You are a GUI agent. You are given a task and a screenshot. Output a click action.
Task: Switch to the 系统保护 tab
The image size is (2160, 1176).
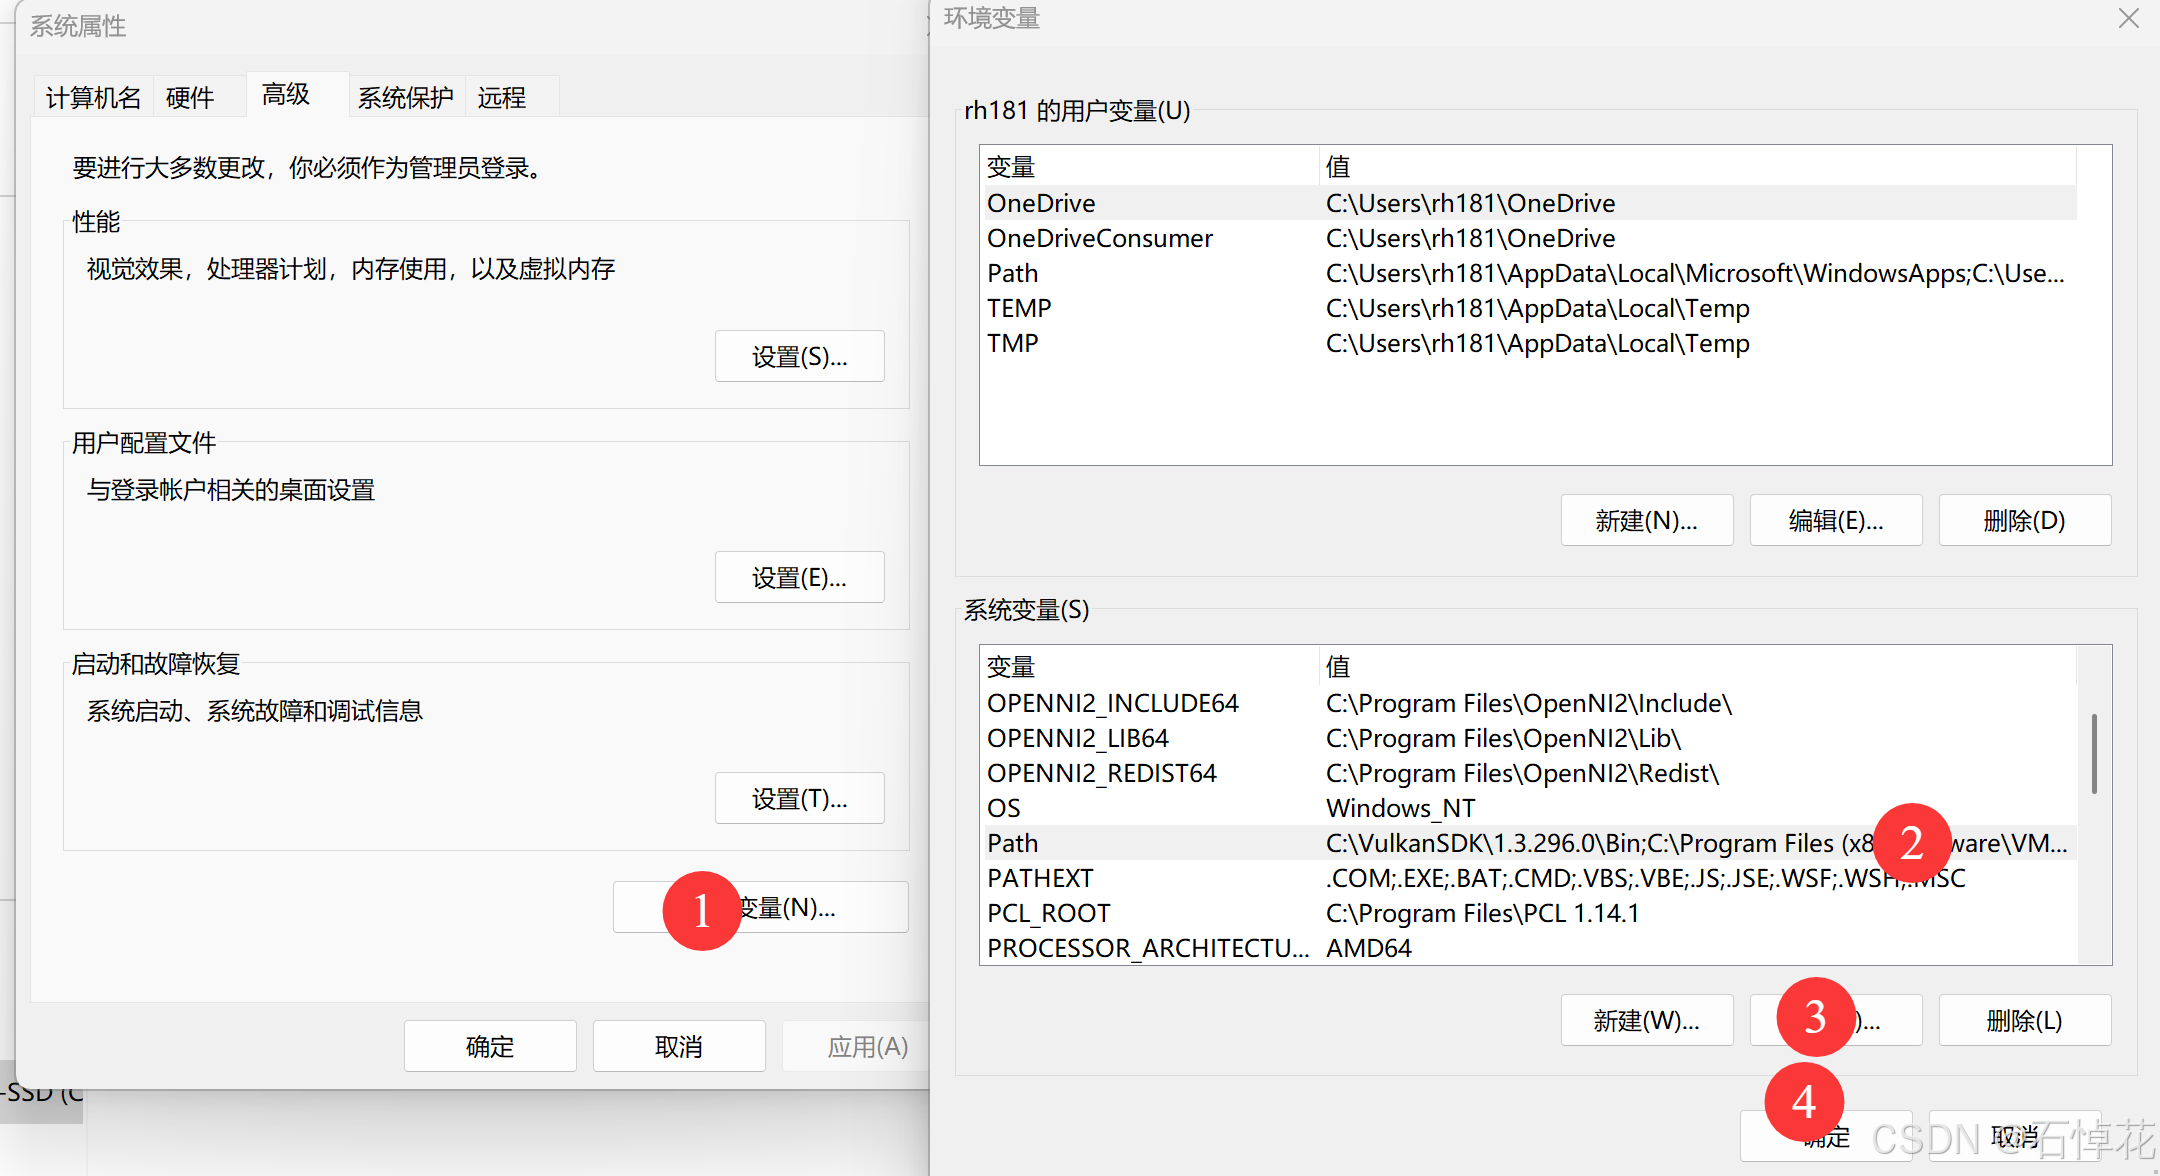point(405,97)
